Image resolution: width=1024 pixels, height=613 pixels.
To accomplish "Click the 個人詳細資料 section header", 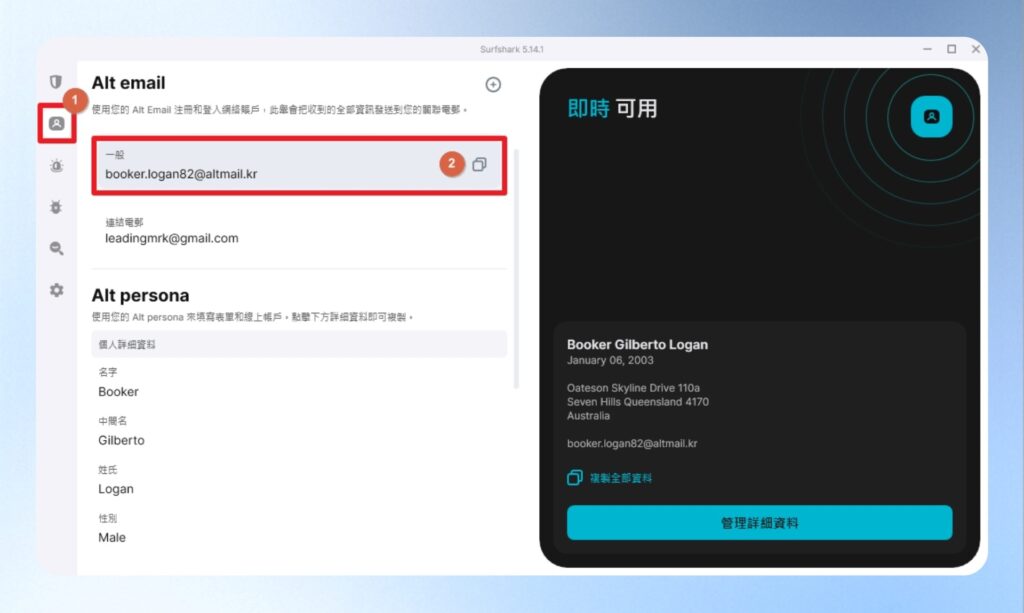I will click(x=299, y=344).
